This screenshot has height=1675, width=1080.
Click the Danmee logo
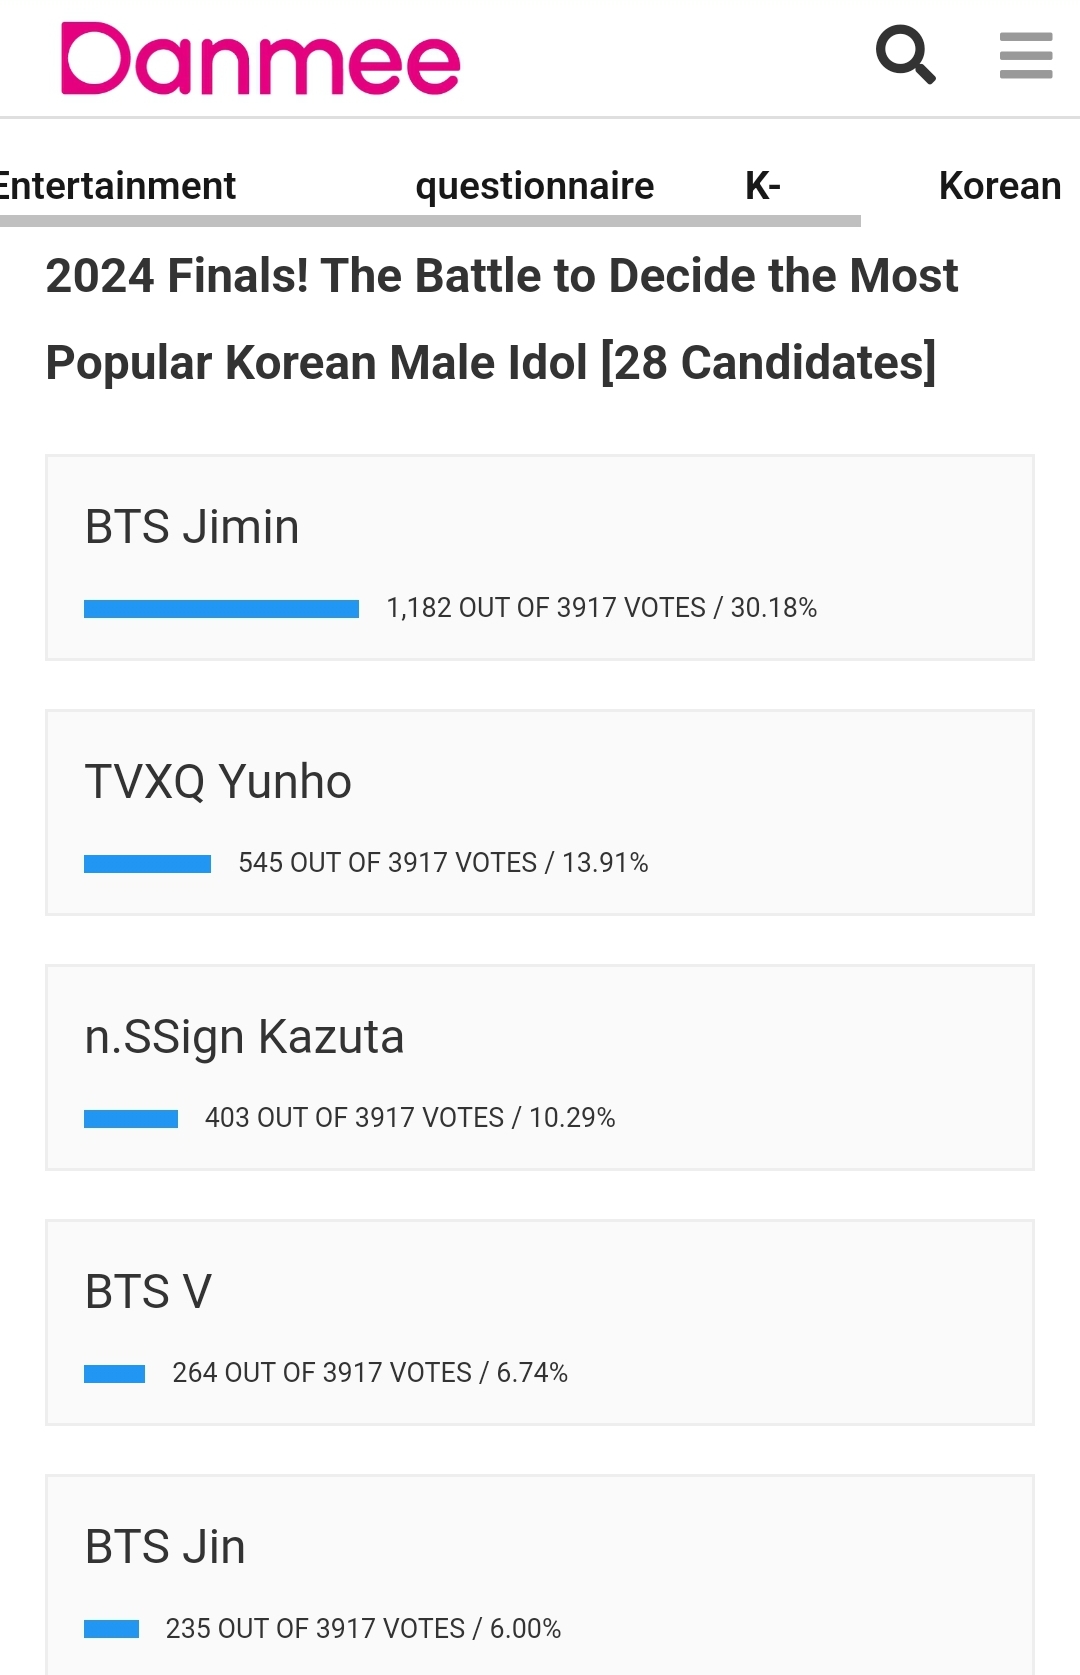[x=260, y=60]
